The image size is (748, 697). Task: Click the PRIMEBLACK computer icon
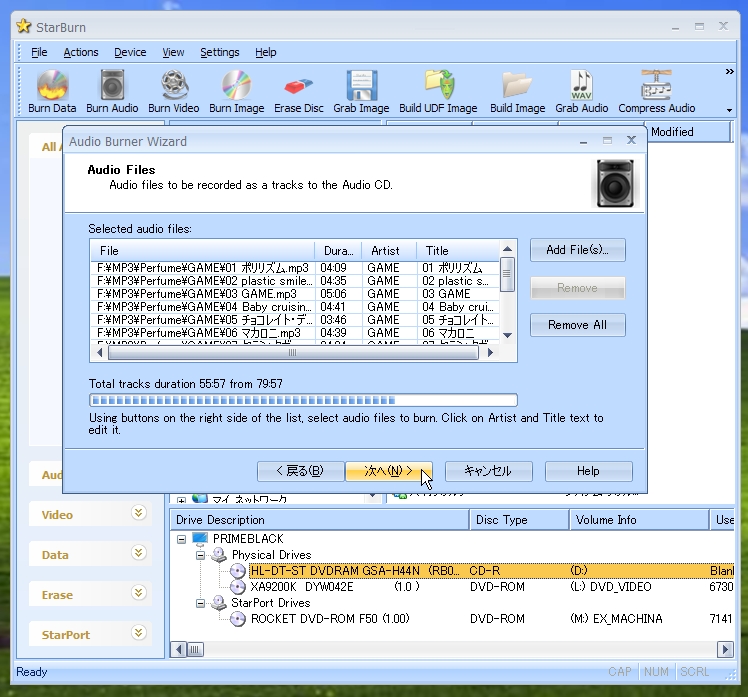point(200,539)
